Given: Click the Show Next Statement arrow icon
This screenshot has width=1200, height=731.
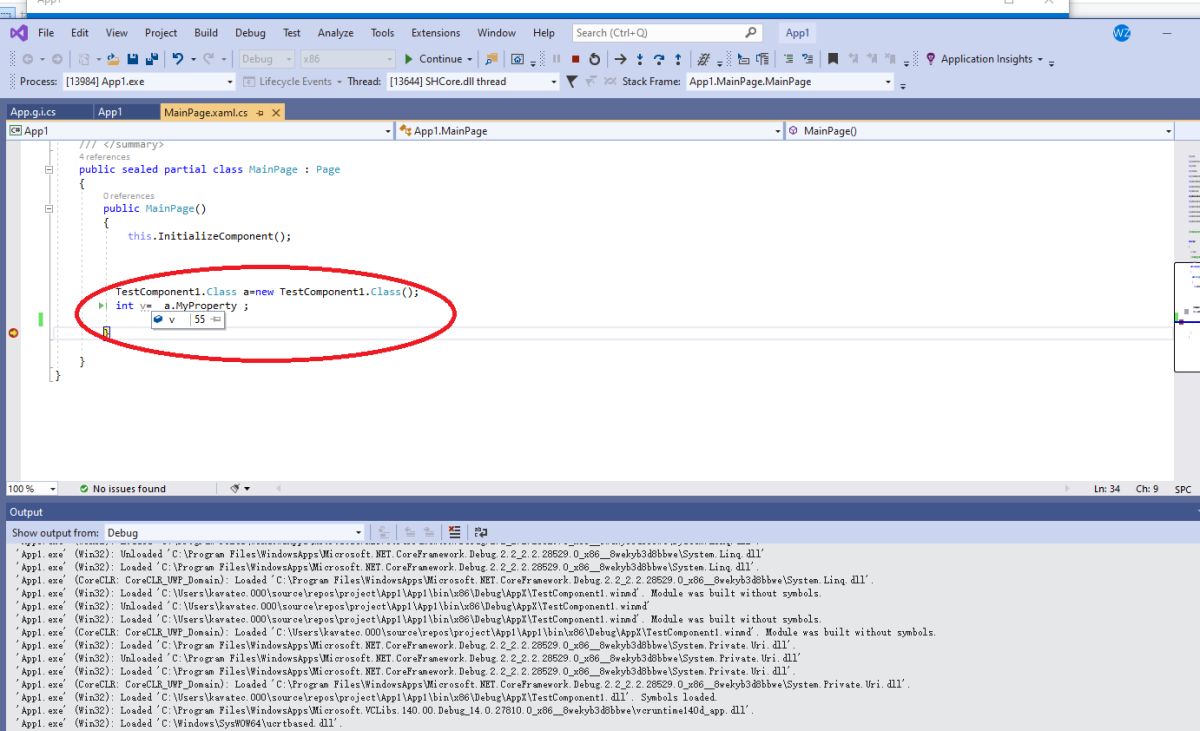Looking at the screenshot, I should click(621, 59).
